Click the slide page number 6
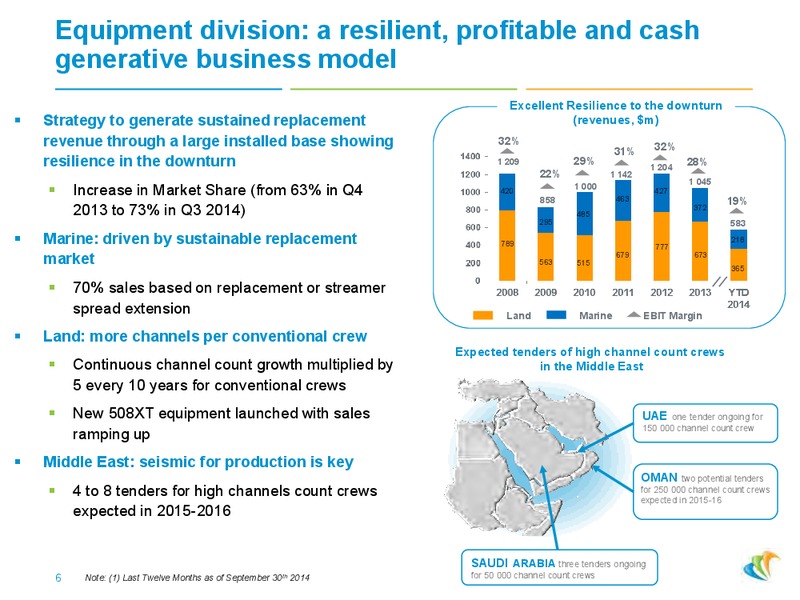 (58, 578)
